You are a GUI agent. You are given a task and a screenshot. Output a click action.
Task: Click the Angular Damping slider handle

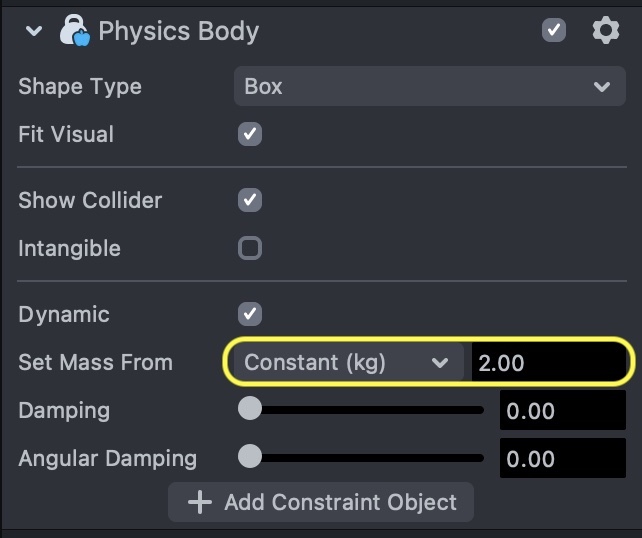pyautogui.click(x=250, y=457)
